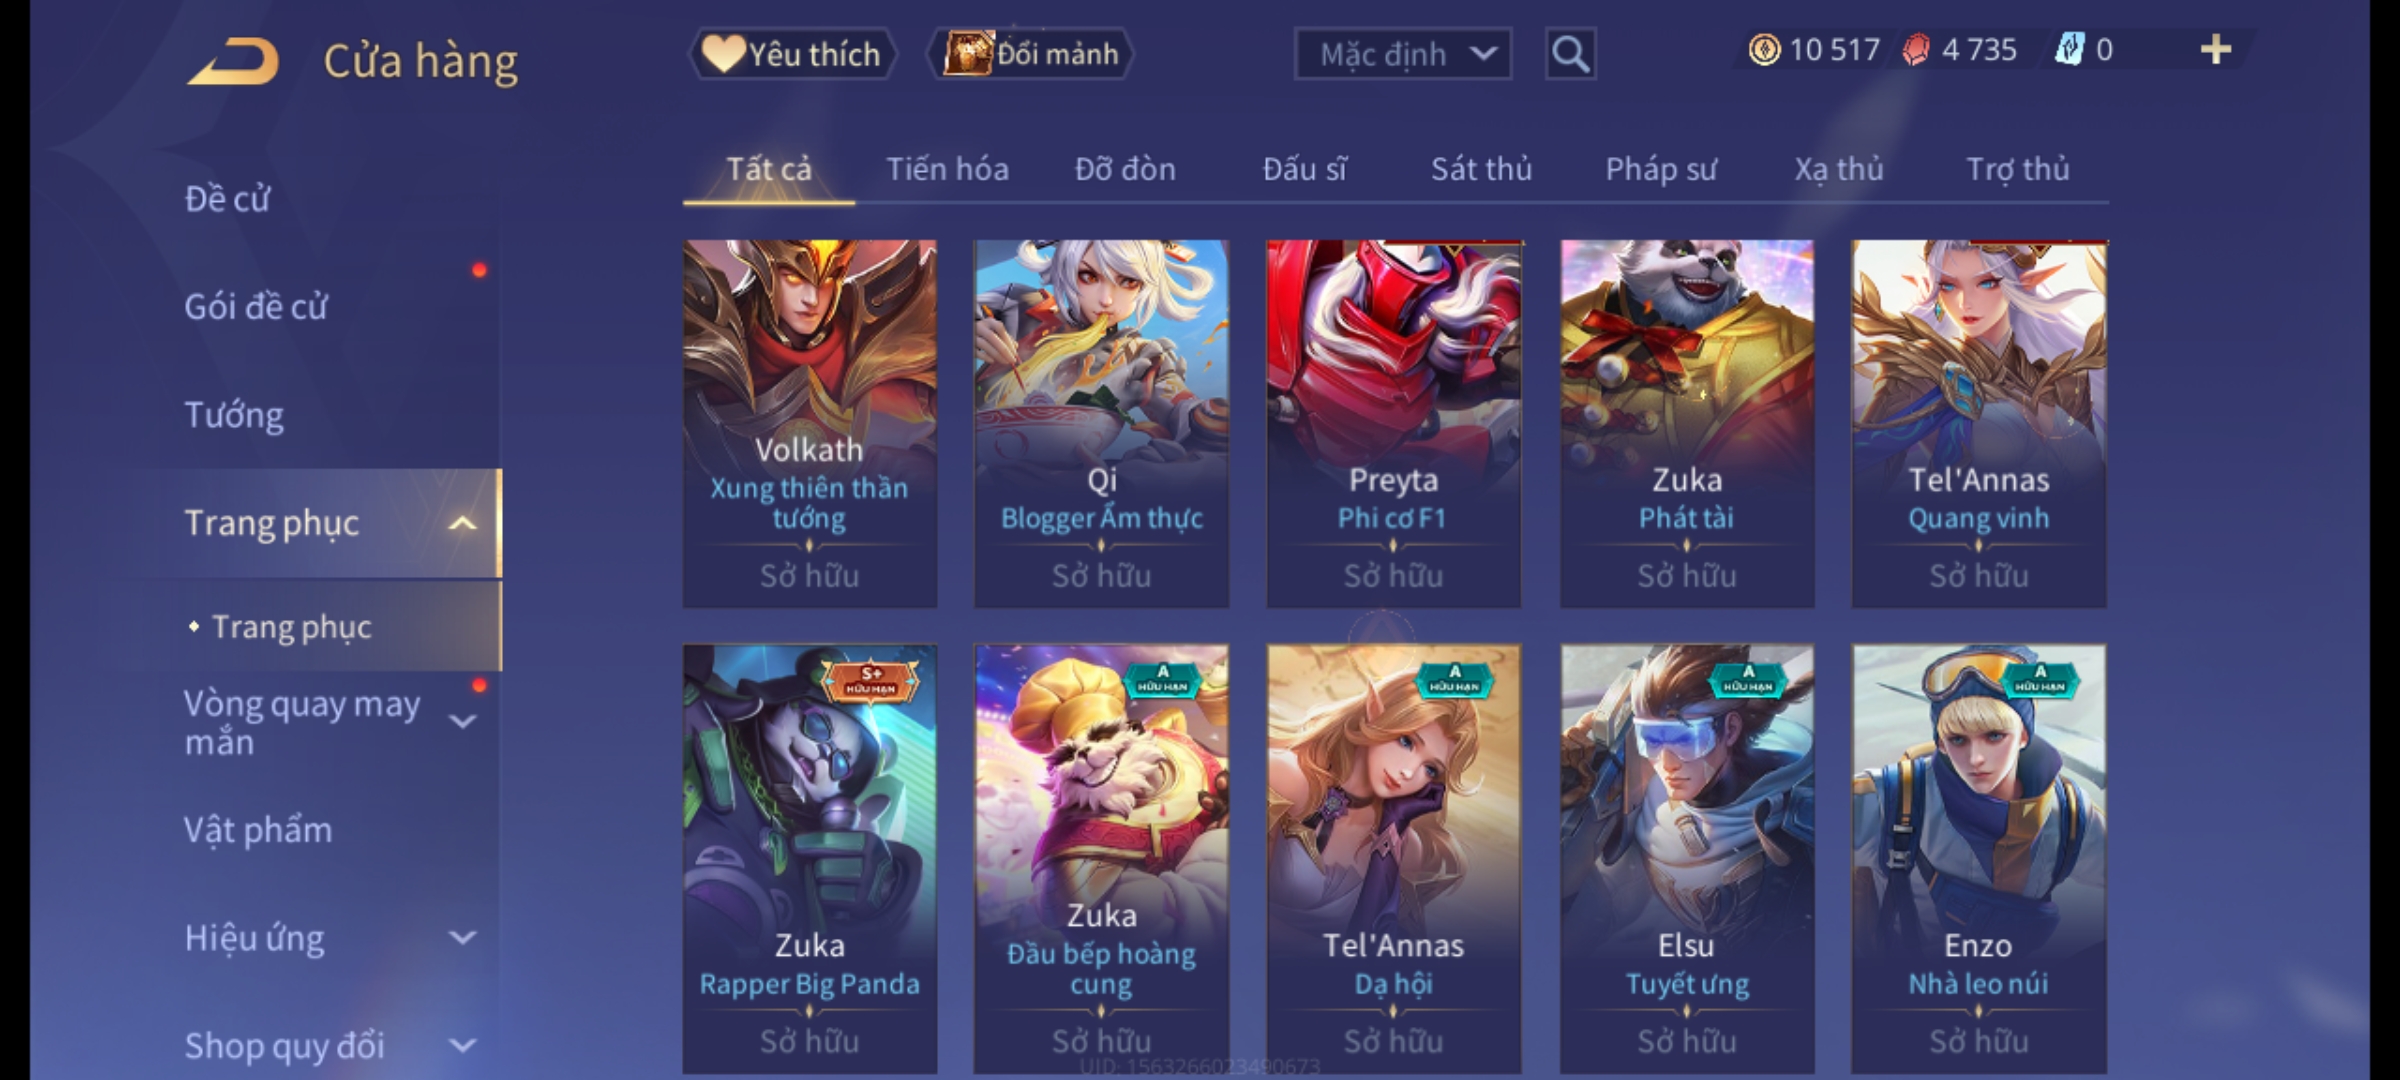Viewport: 2400px width, 1080px height.
Task: Open Qi Blogger Ẩm thực skin card
Action: [1101, 423]
